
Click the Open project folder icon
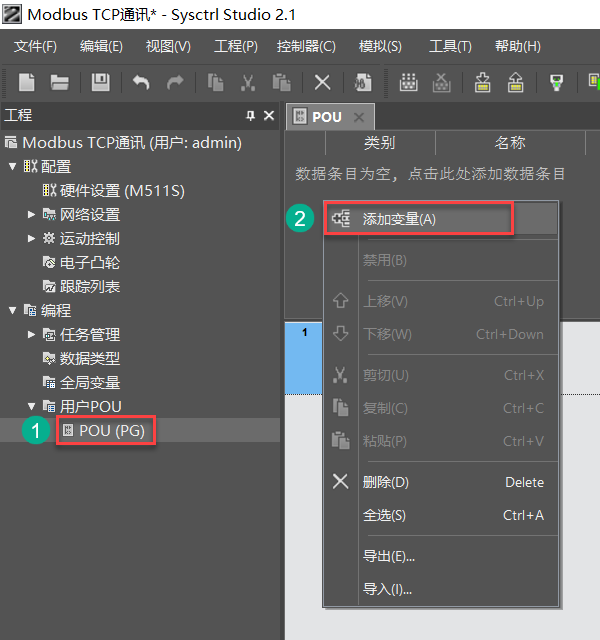60,82
